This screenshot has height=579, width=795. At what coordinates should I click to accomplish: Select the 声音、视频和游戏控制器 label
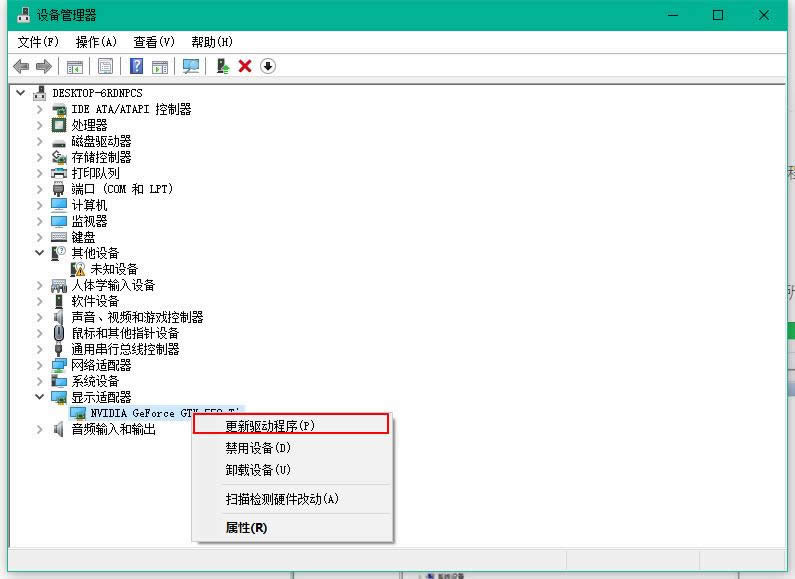[137, 317]
